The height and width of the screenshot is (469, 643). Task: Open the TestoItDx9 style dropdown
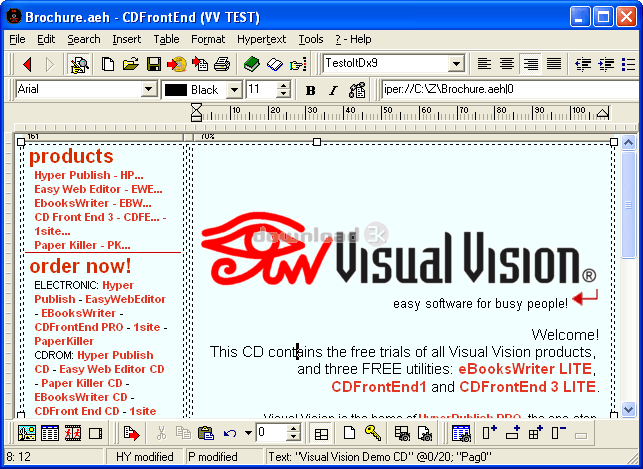pyautogui.click(x=456, y=64)
